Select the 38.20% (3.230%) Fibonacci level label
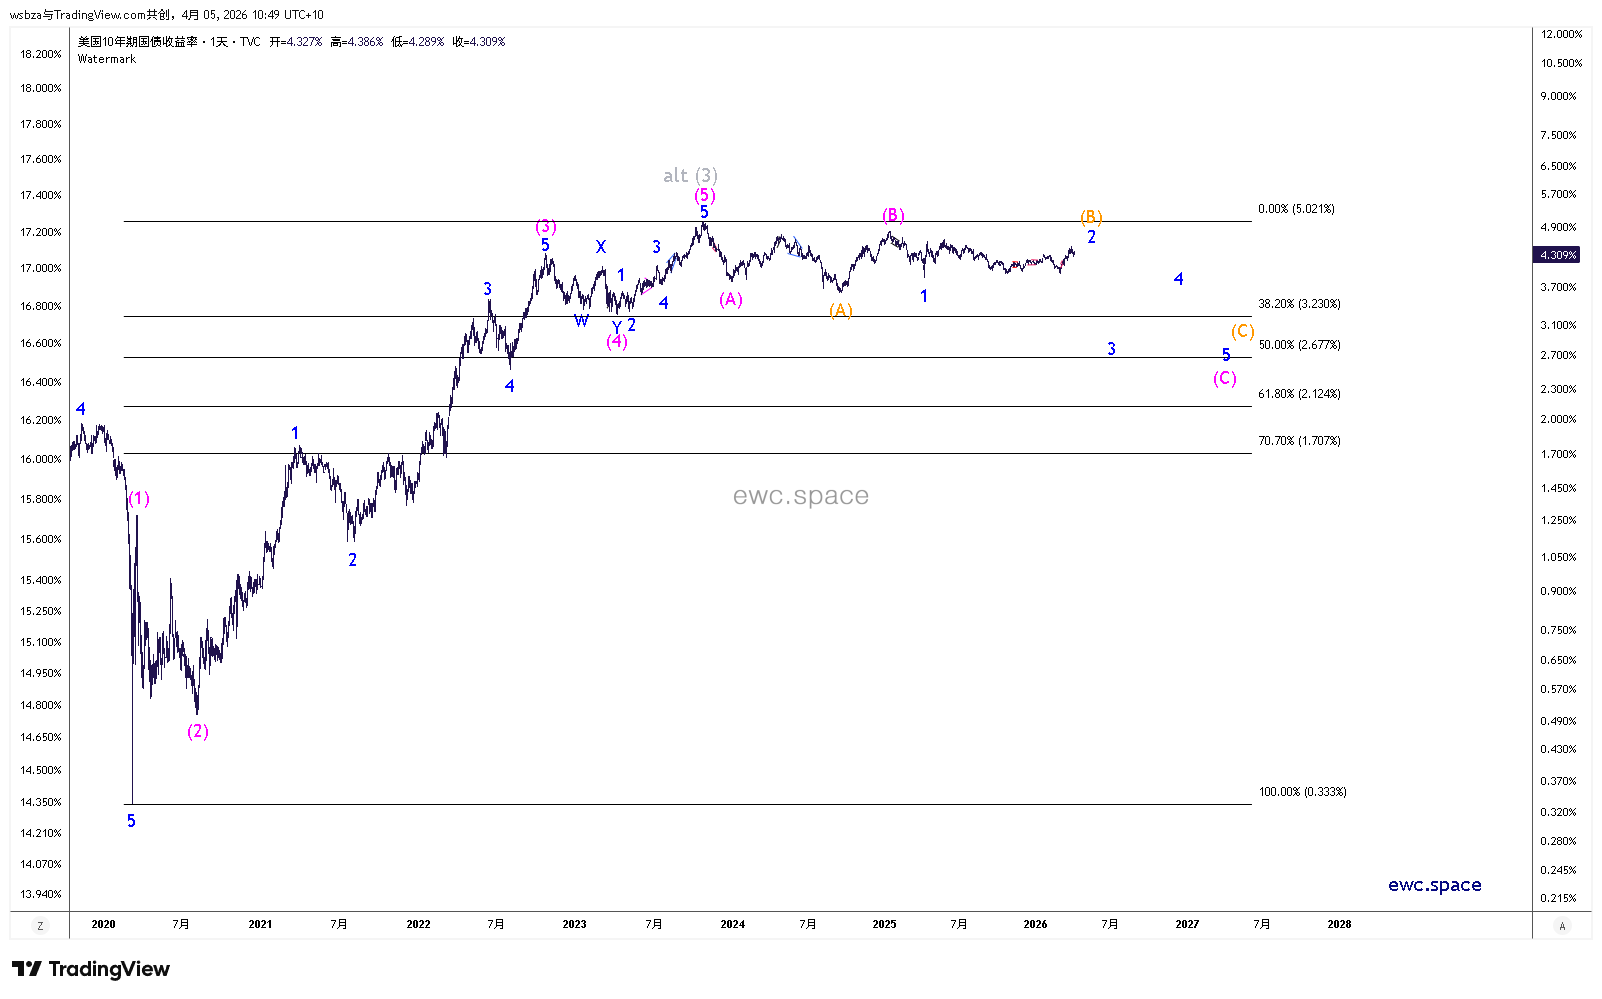 [x=1299, y=304]
